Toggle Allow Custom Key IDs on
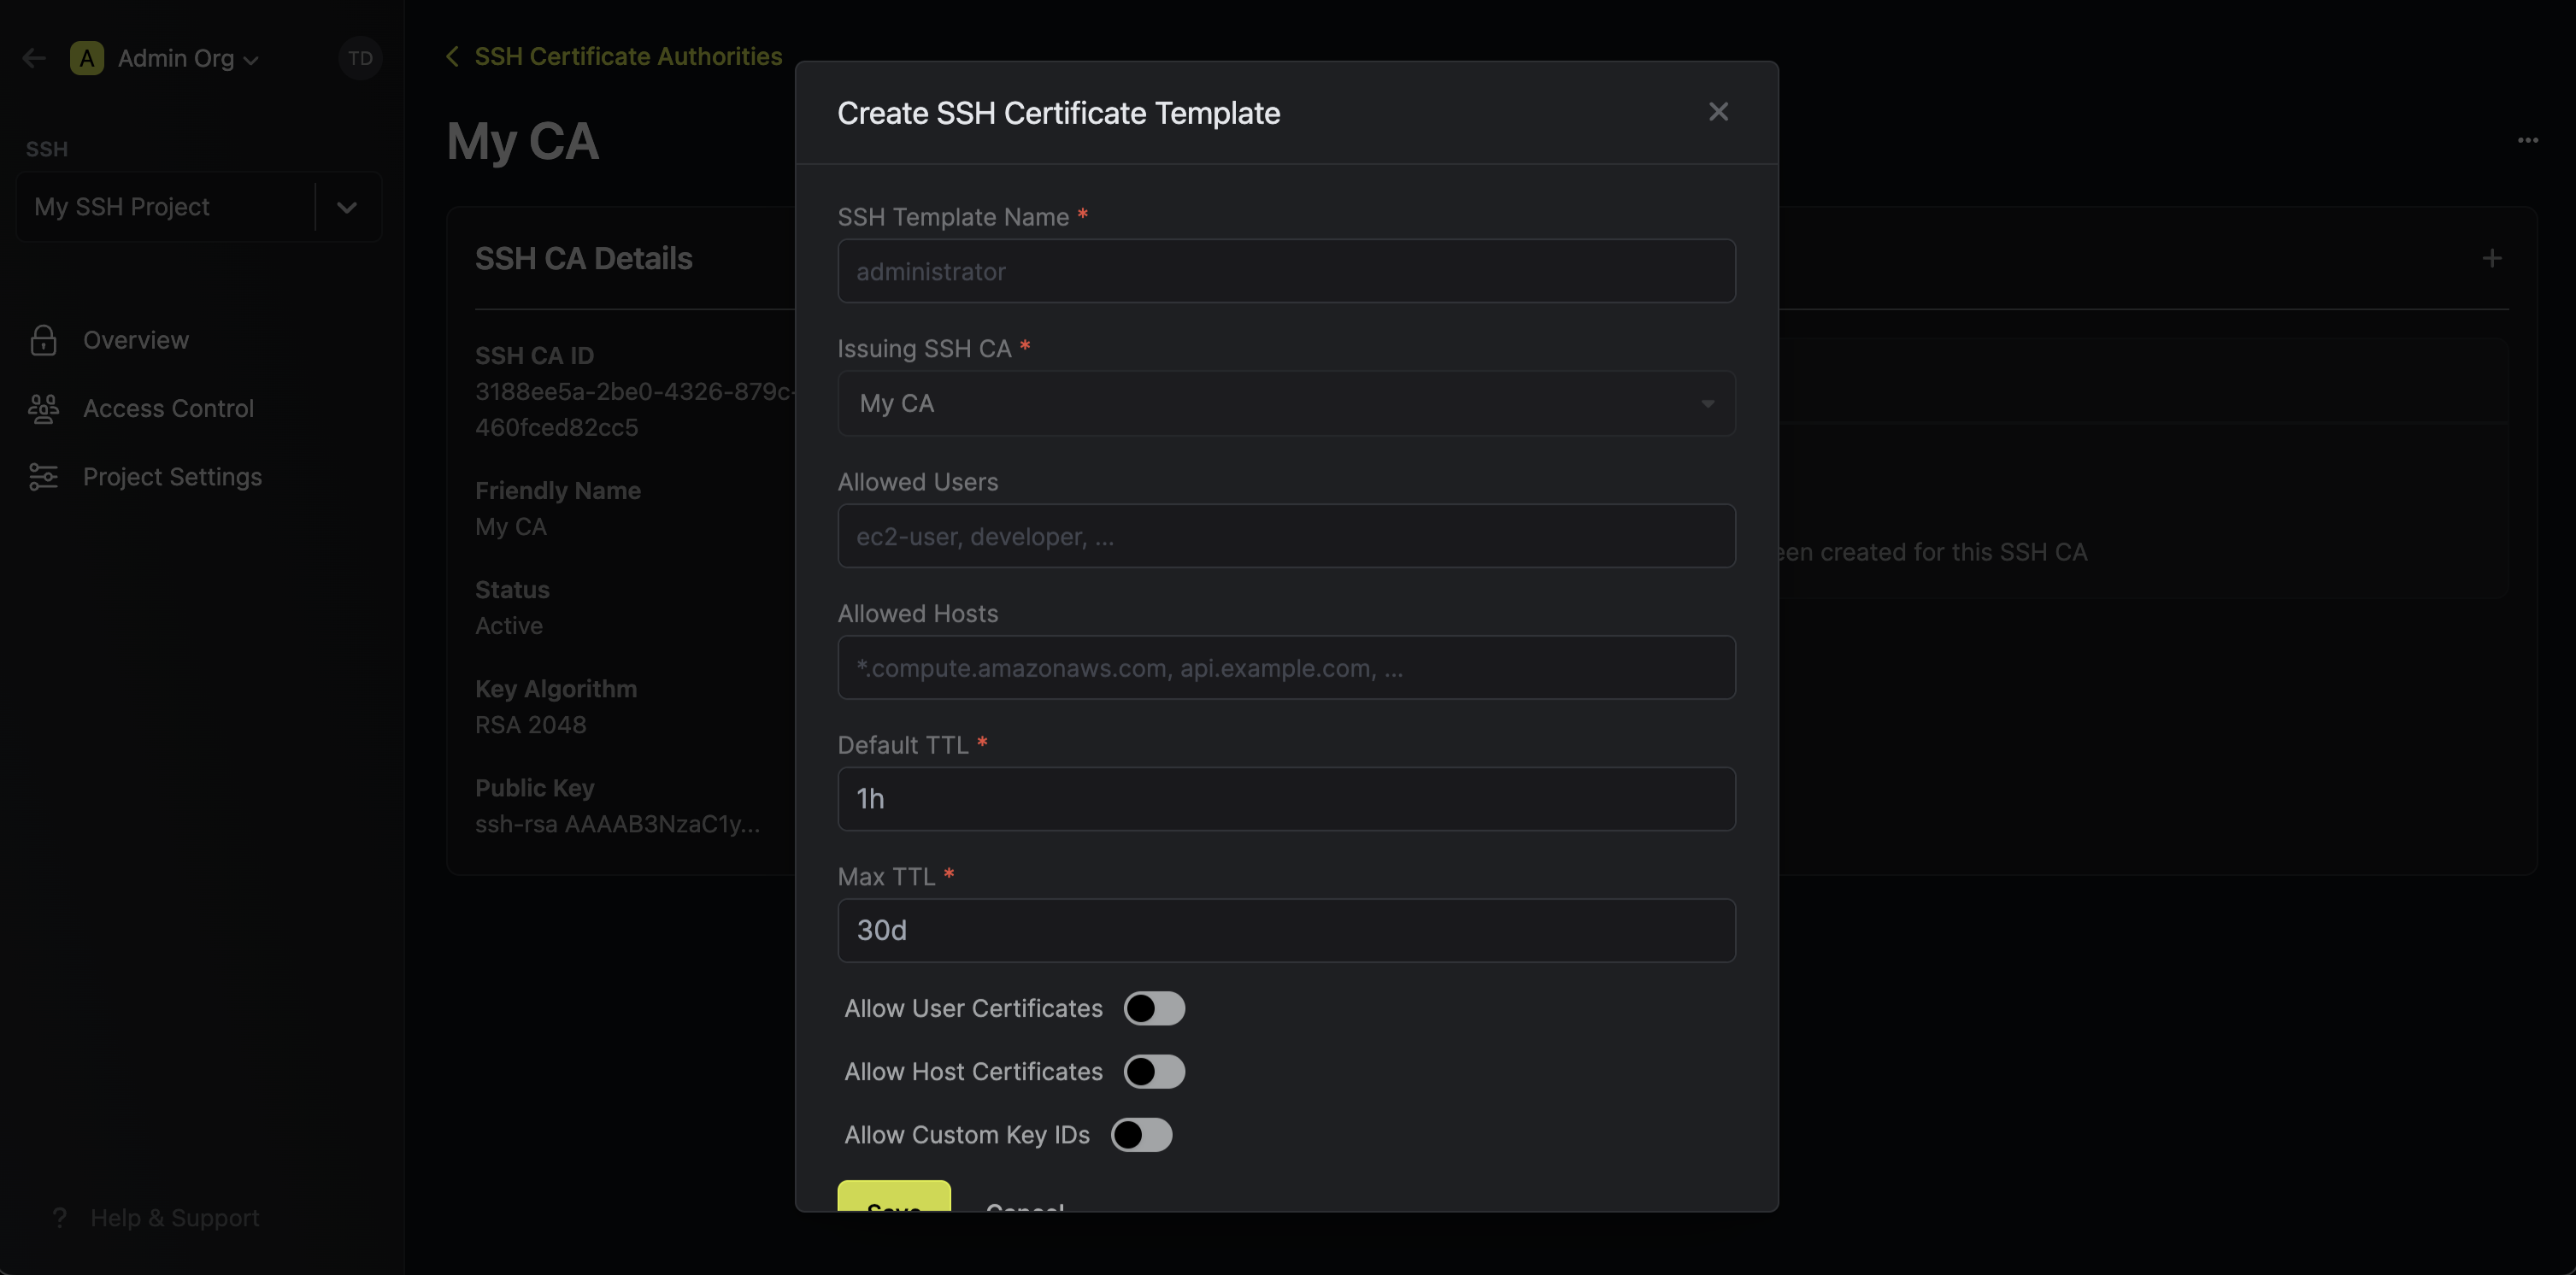 (x=1142, y=1135)
